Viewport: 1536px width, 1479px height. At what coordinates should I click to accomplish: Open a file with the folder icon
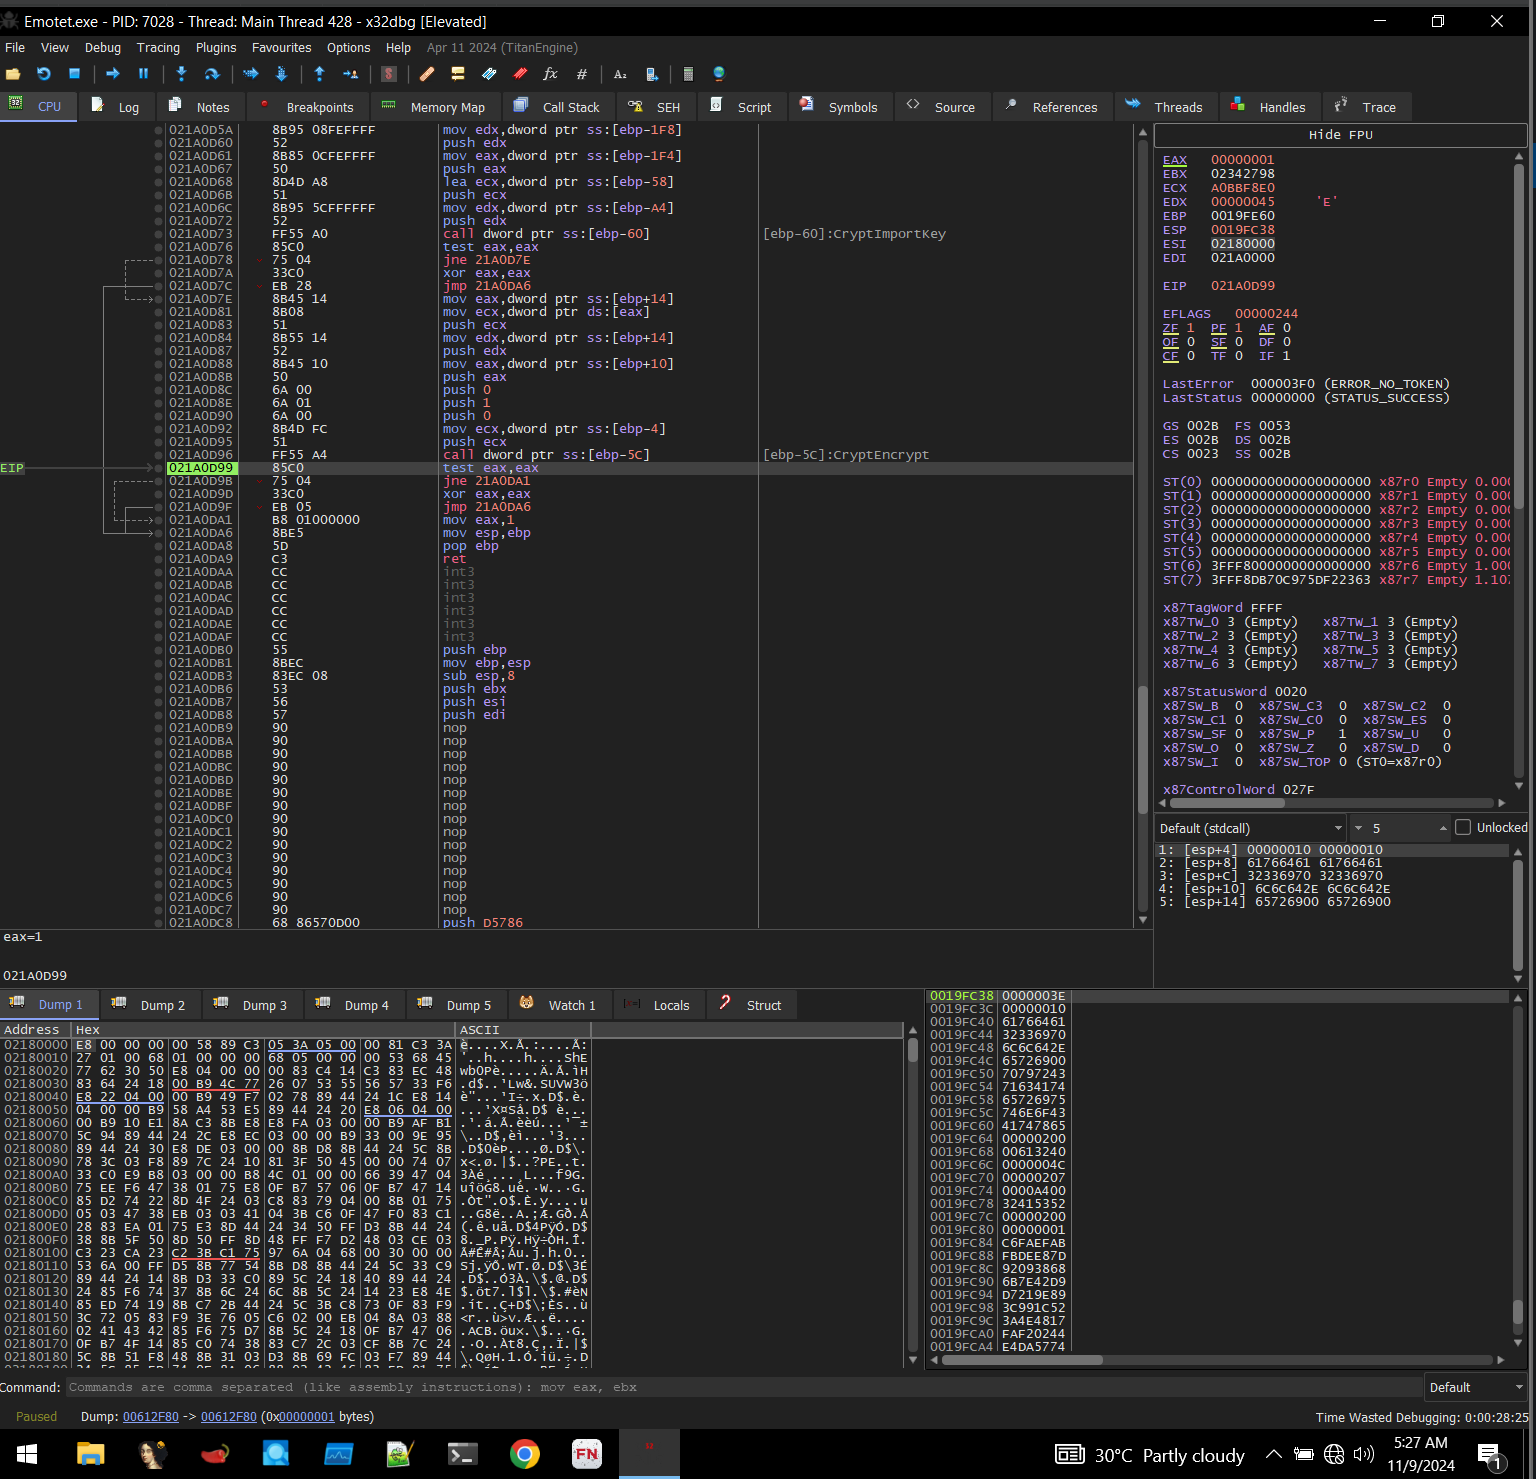tap(13, 74)
